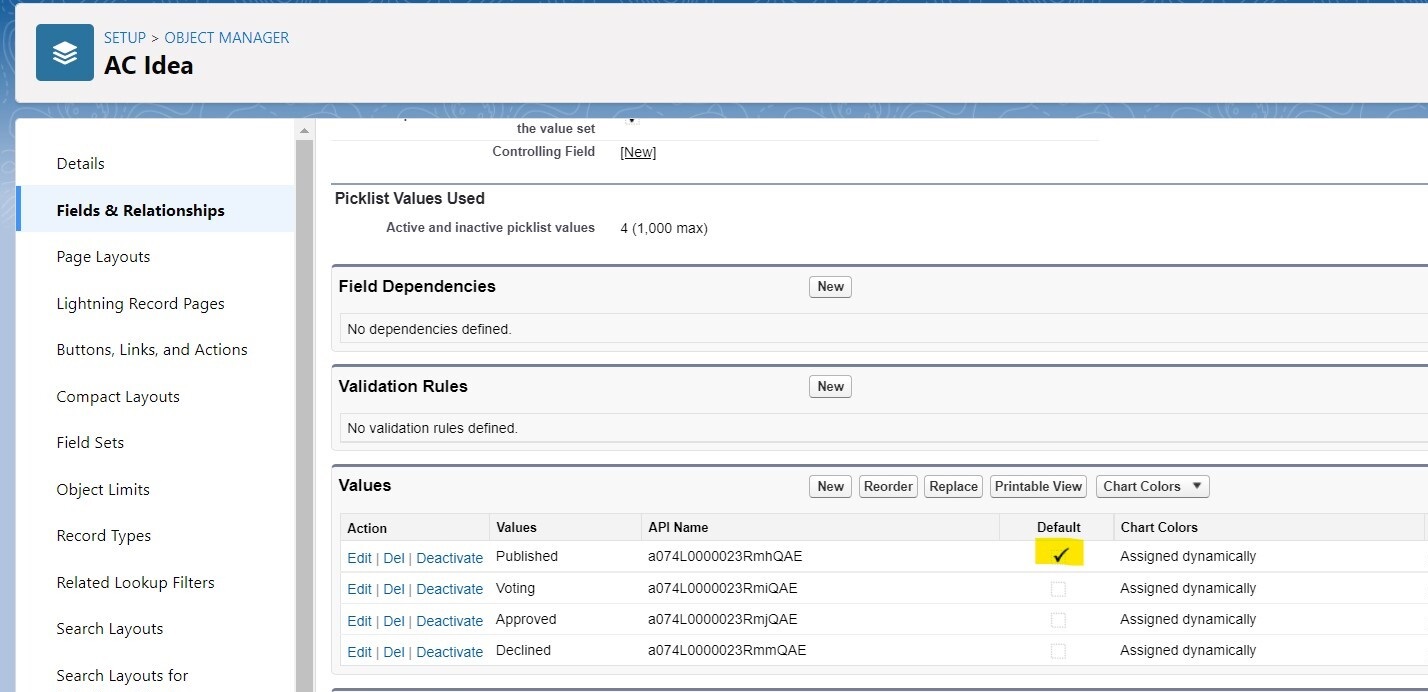The height and width of the screenshot is (692, 1428).
Task: Click the Controlling Field New link
Action: (638, 152)
